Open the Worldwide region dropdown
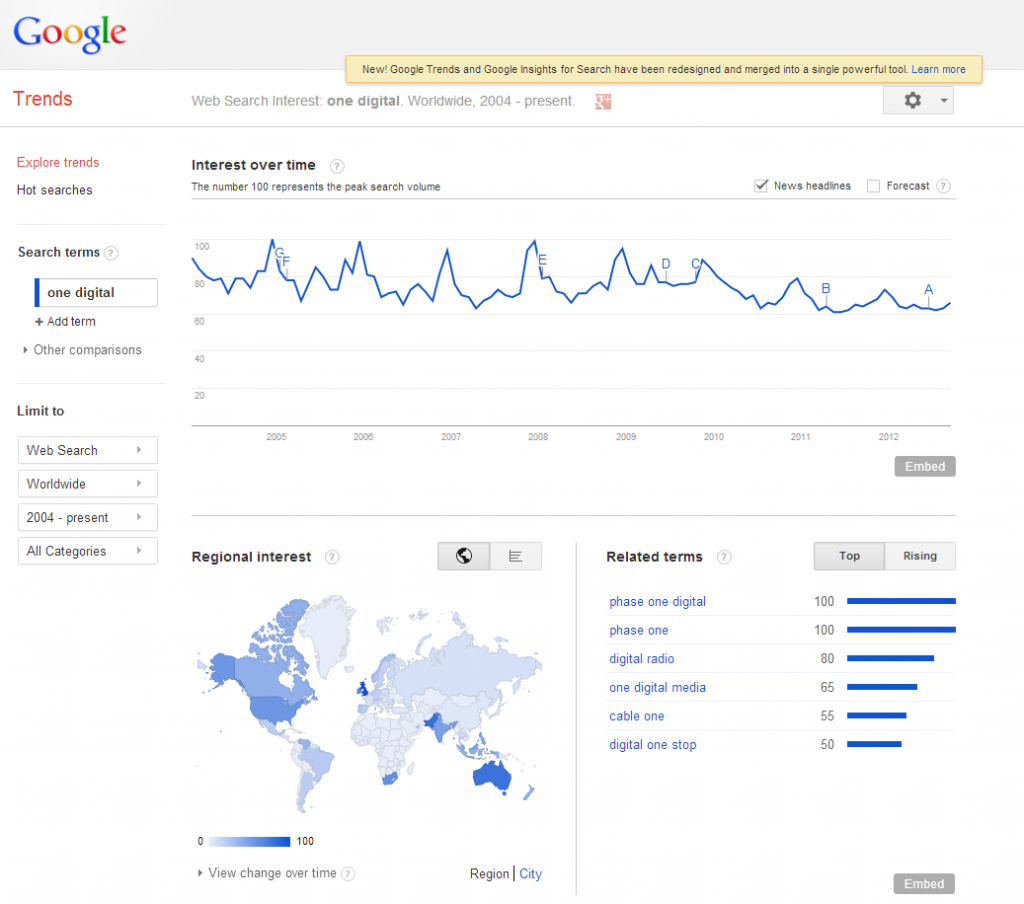The height and width of the screenshot is (904, 1024). [88, 484]
